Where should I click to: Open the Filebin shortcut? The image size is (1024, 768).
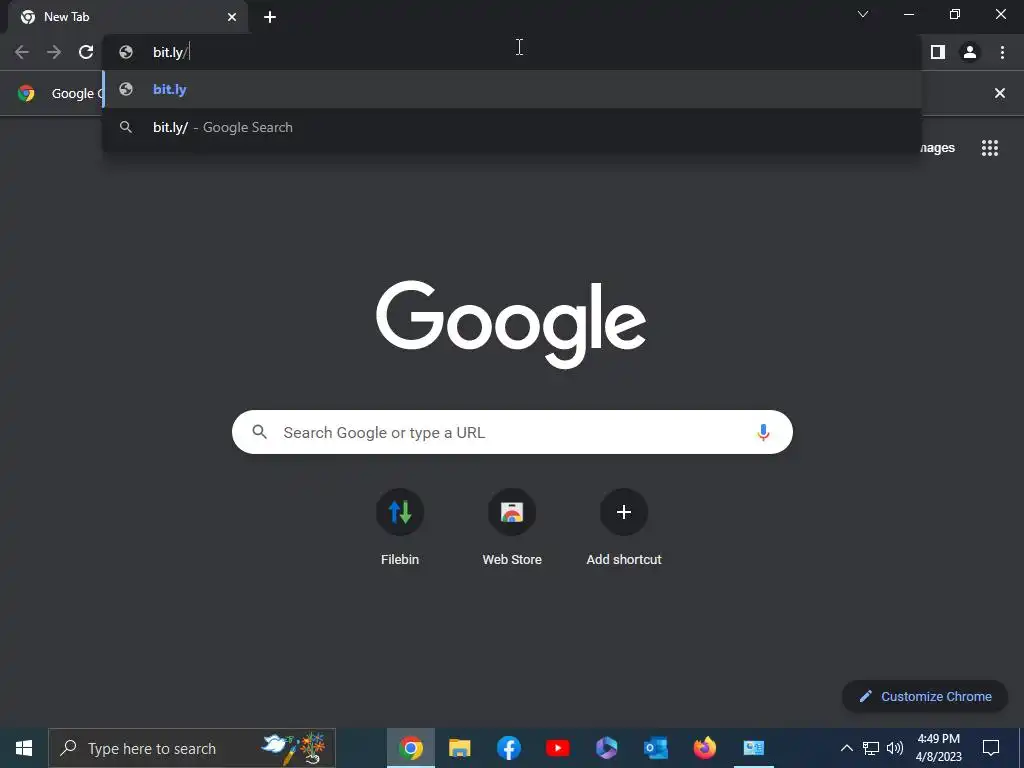pyautogui.click(x=400, y=527)
